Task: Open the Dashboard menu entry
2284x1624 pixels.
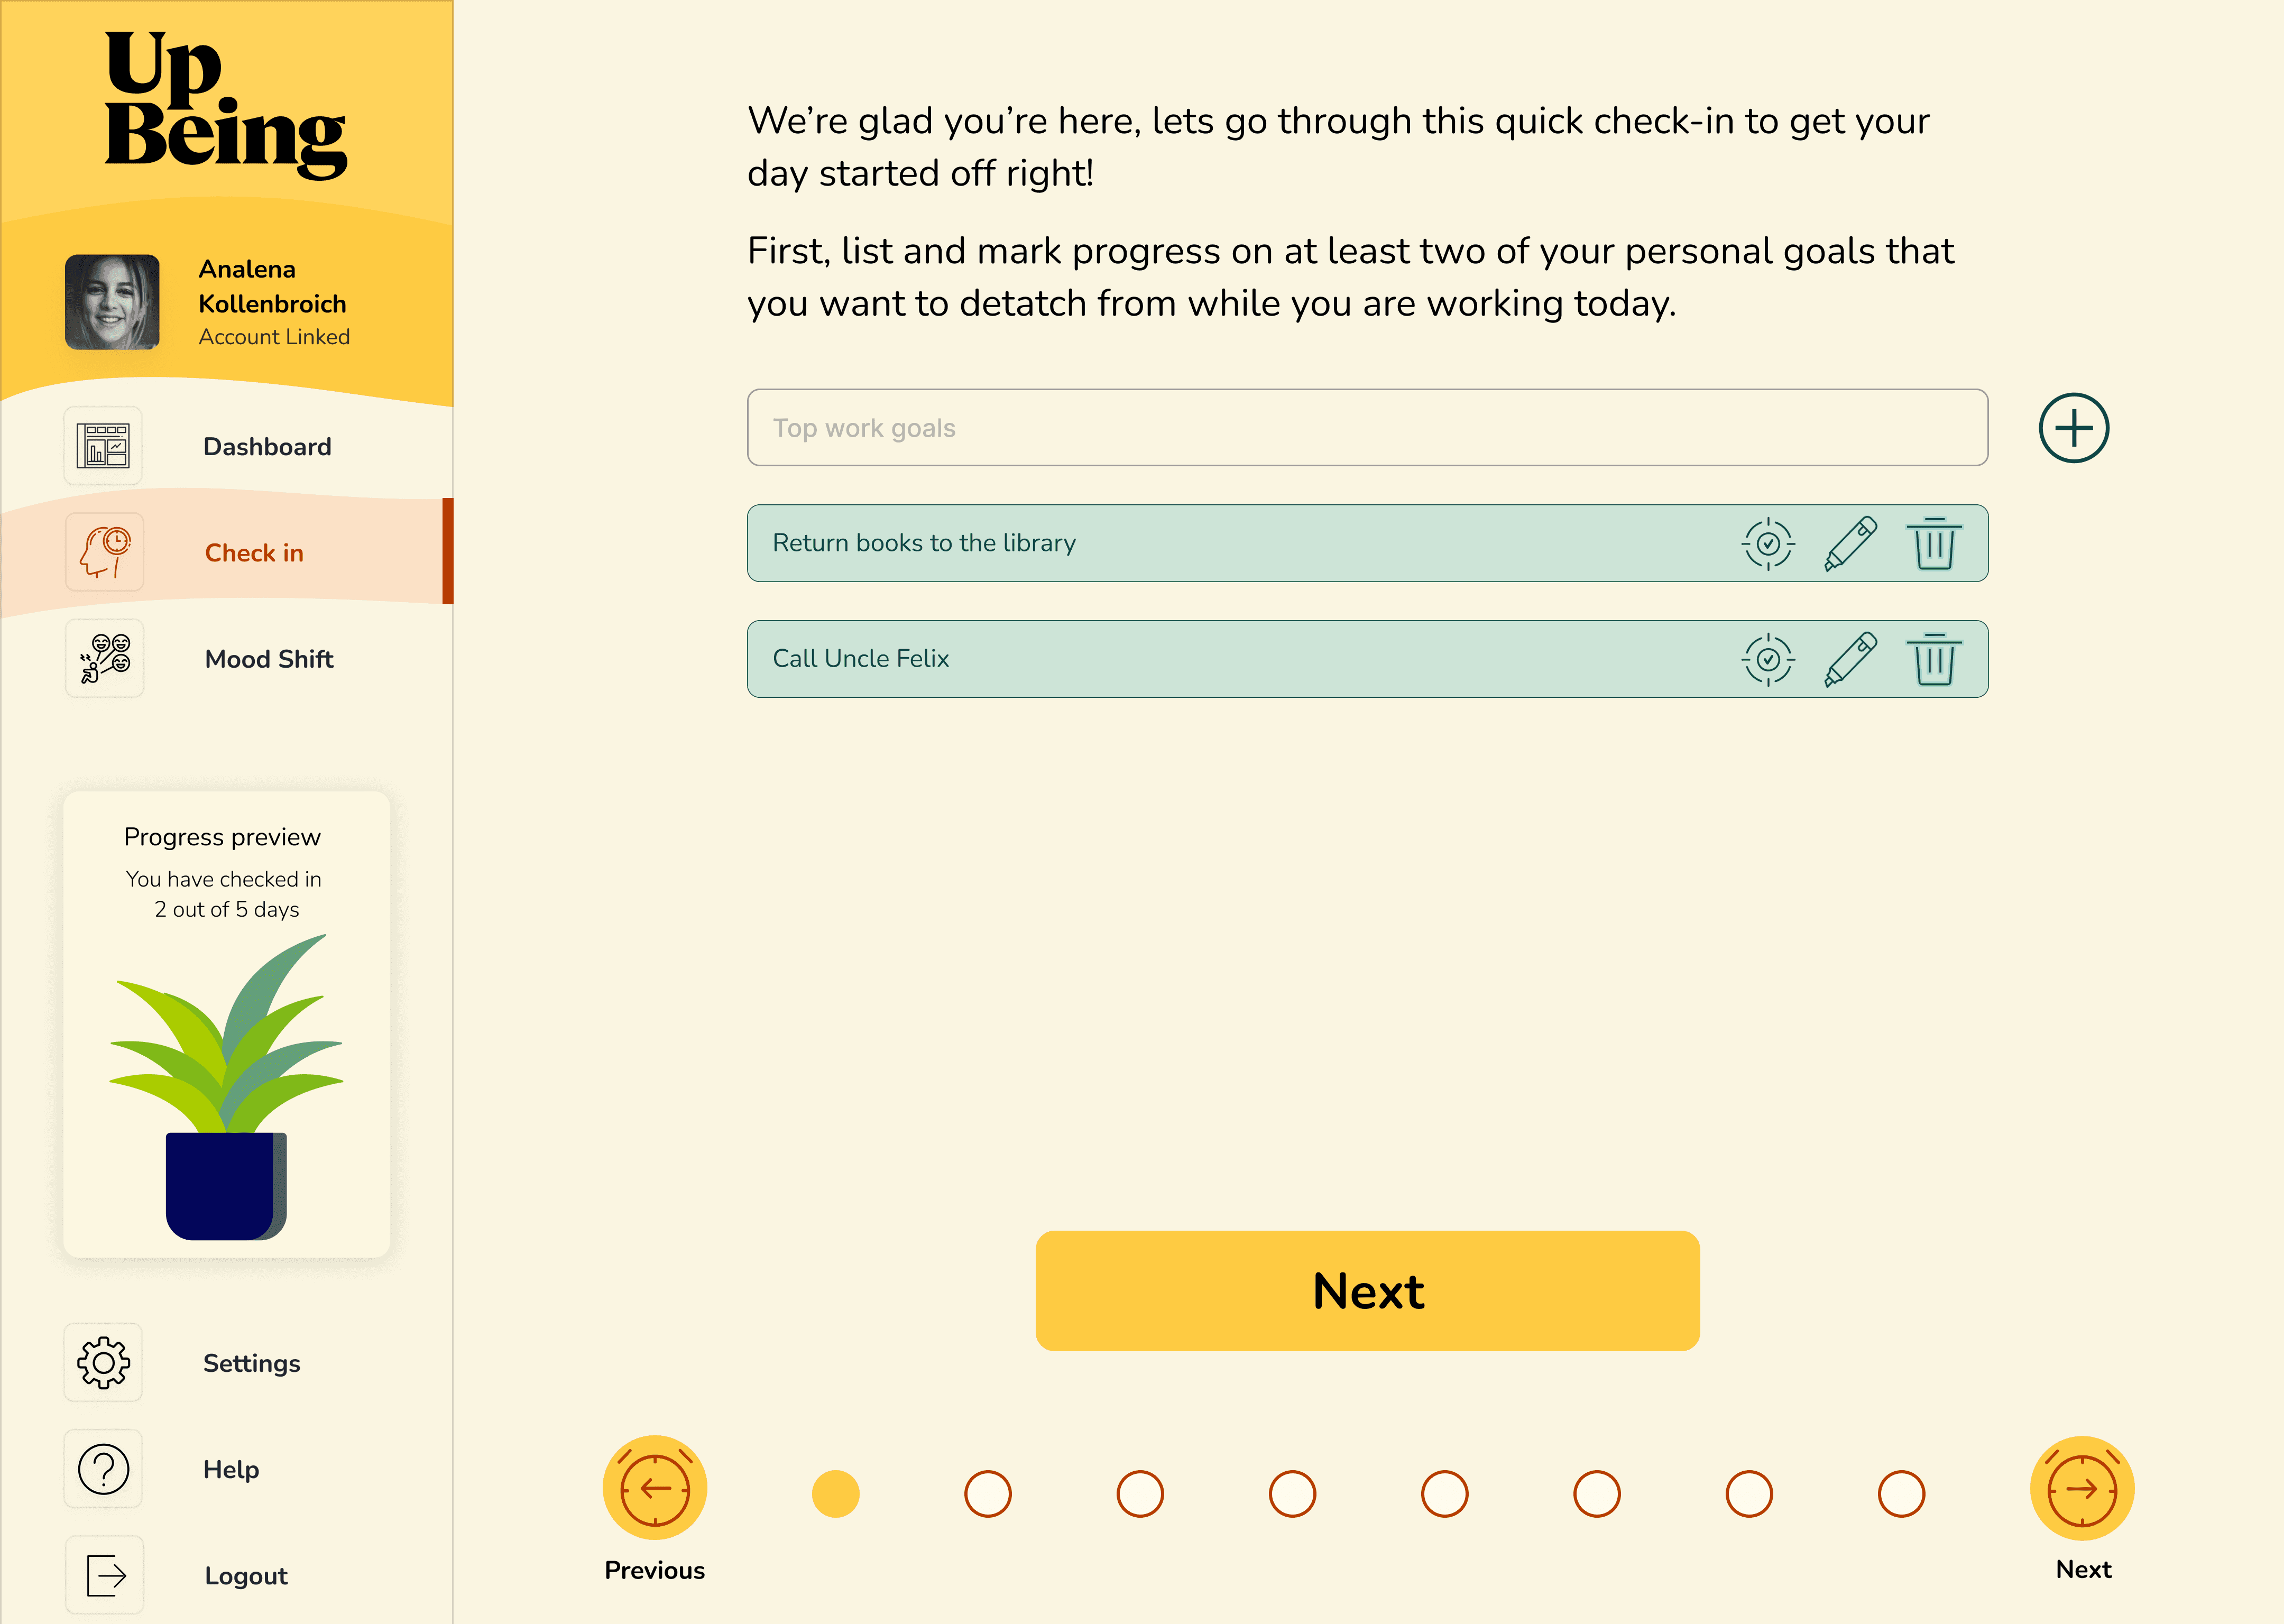Action: [x=267, y=446]
